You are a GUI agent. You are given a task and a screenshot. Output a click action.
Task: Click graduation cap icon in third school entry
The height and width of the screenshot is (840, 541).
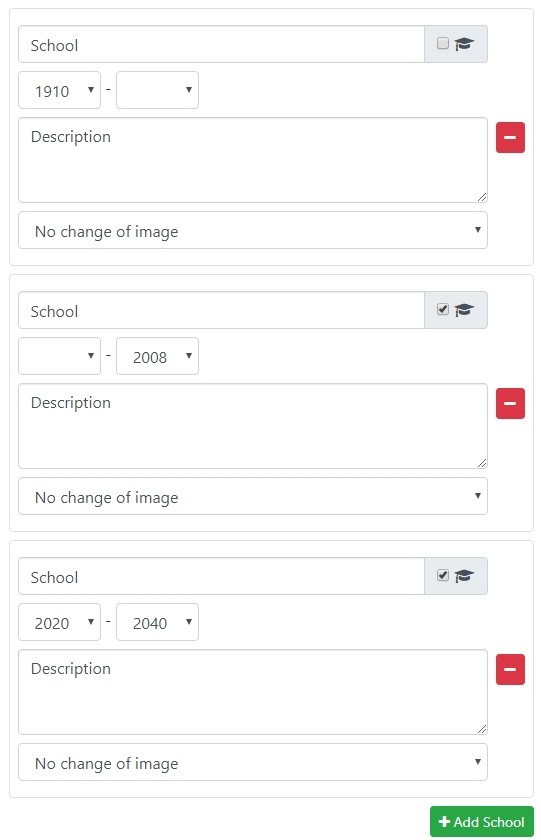point(464,576)
